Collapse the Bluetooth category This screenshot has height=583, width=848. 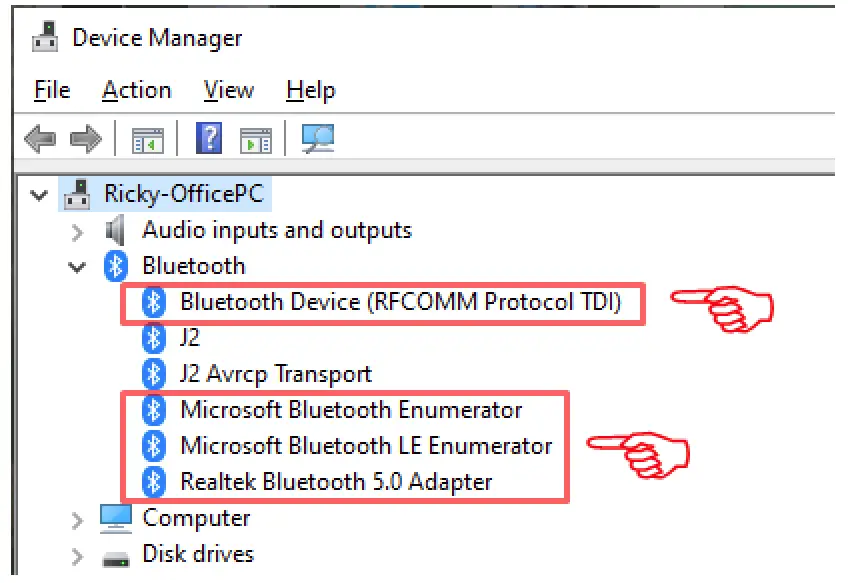[77, 267]
